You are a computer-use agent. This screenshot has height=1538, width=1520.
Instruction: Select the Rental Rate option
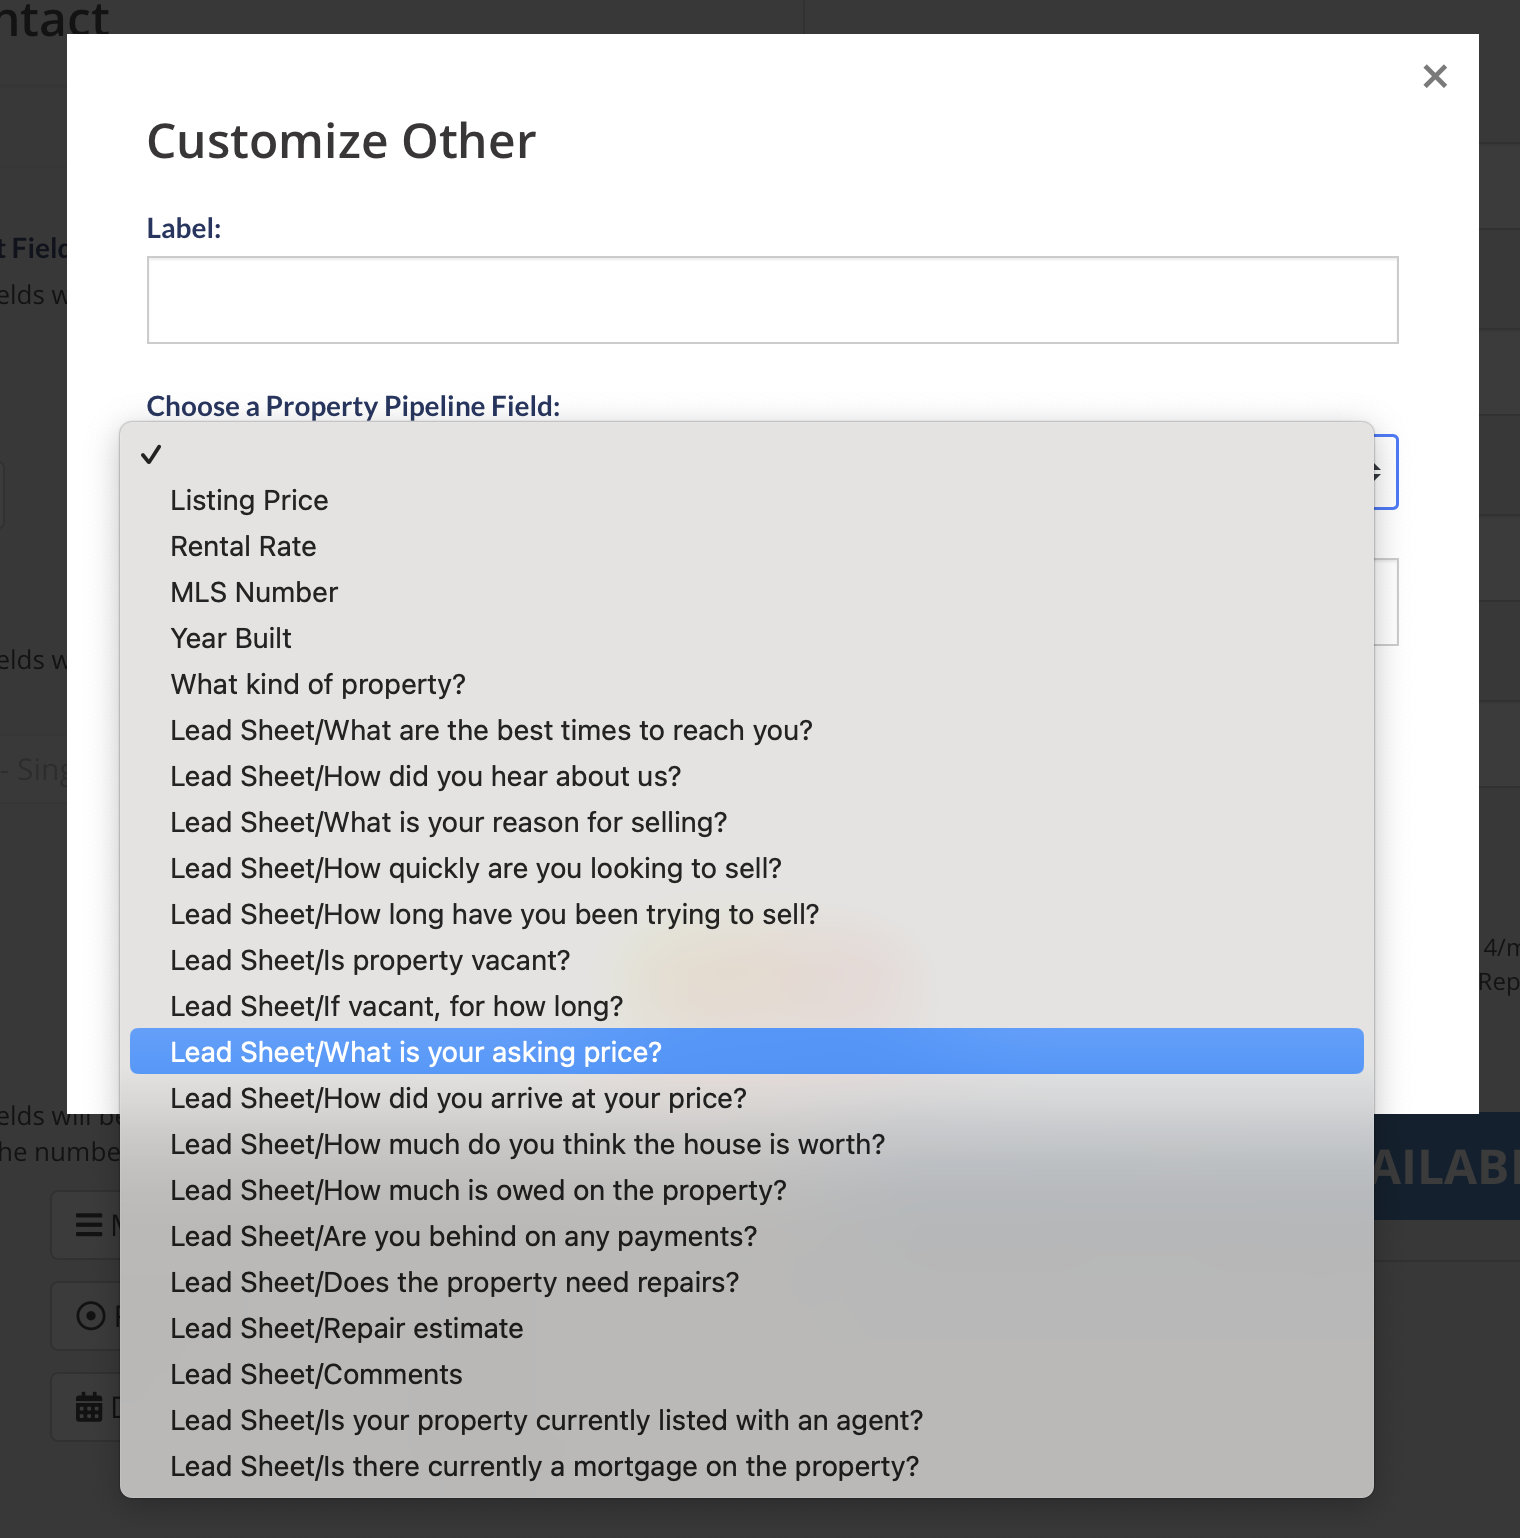tap(243, 546)
